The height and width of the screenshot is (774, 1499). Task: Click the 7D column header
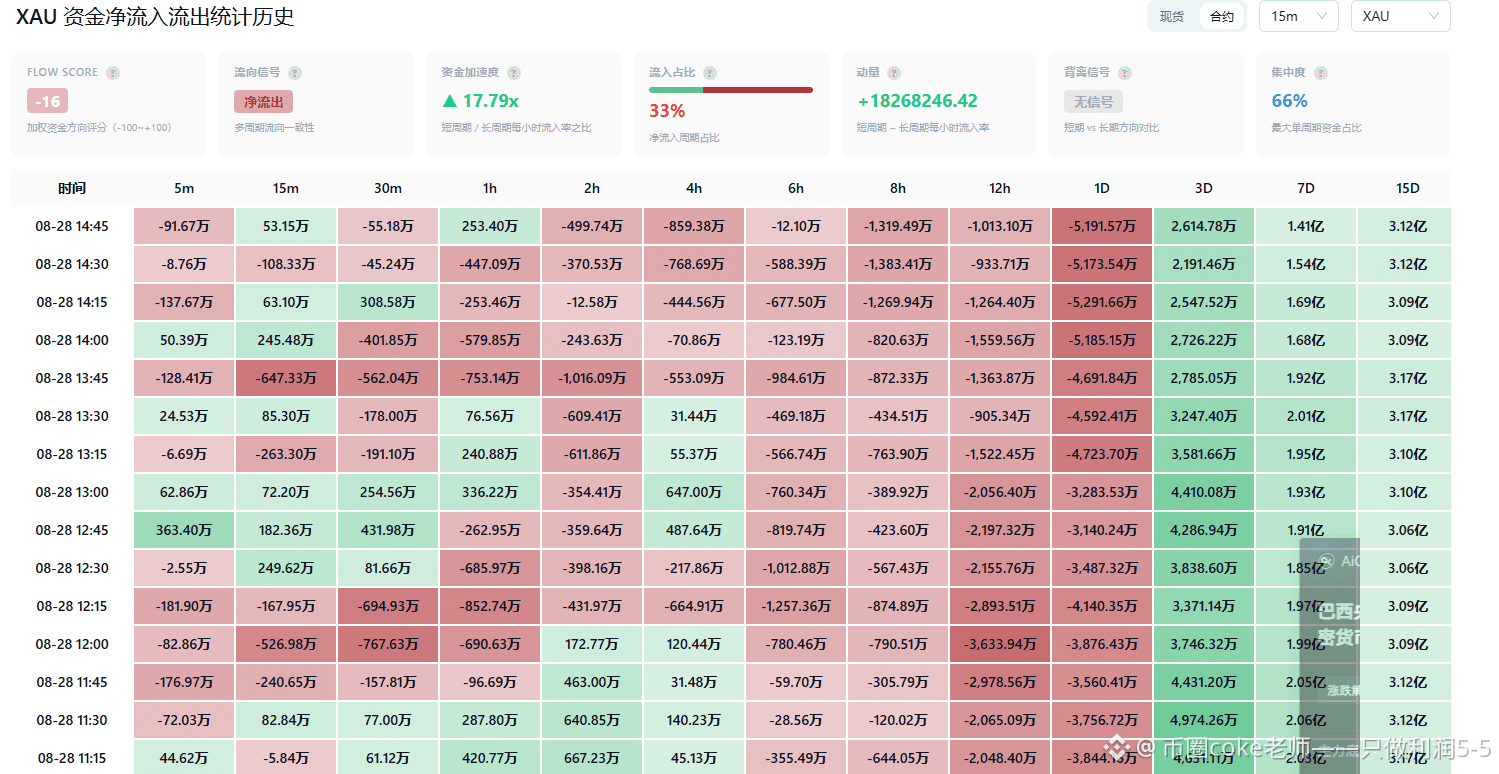click(1306, 188)
